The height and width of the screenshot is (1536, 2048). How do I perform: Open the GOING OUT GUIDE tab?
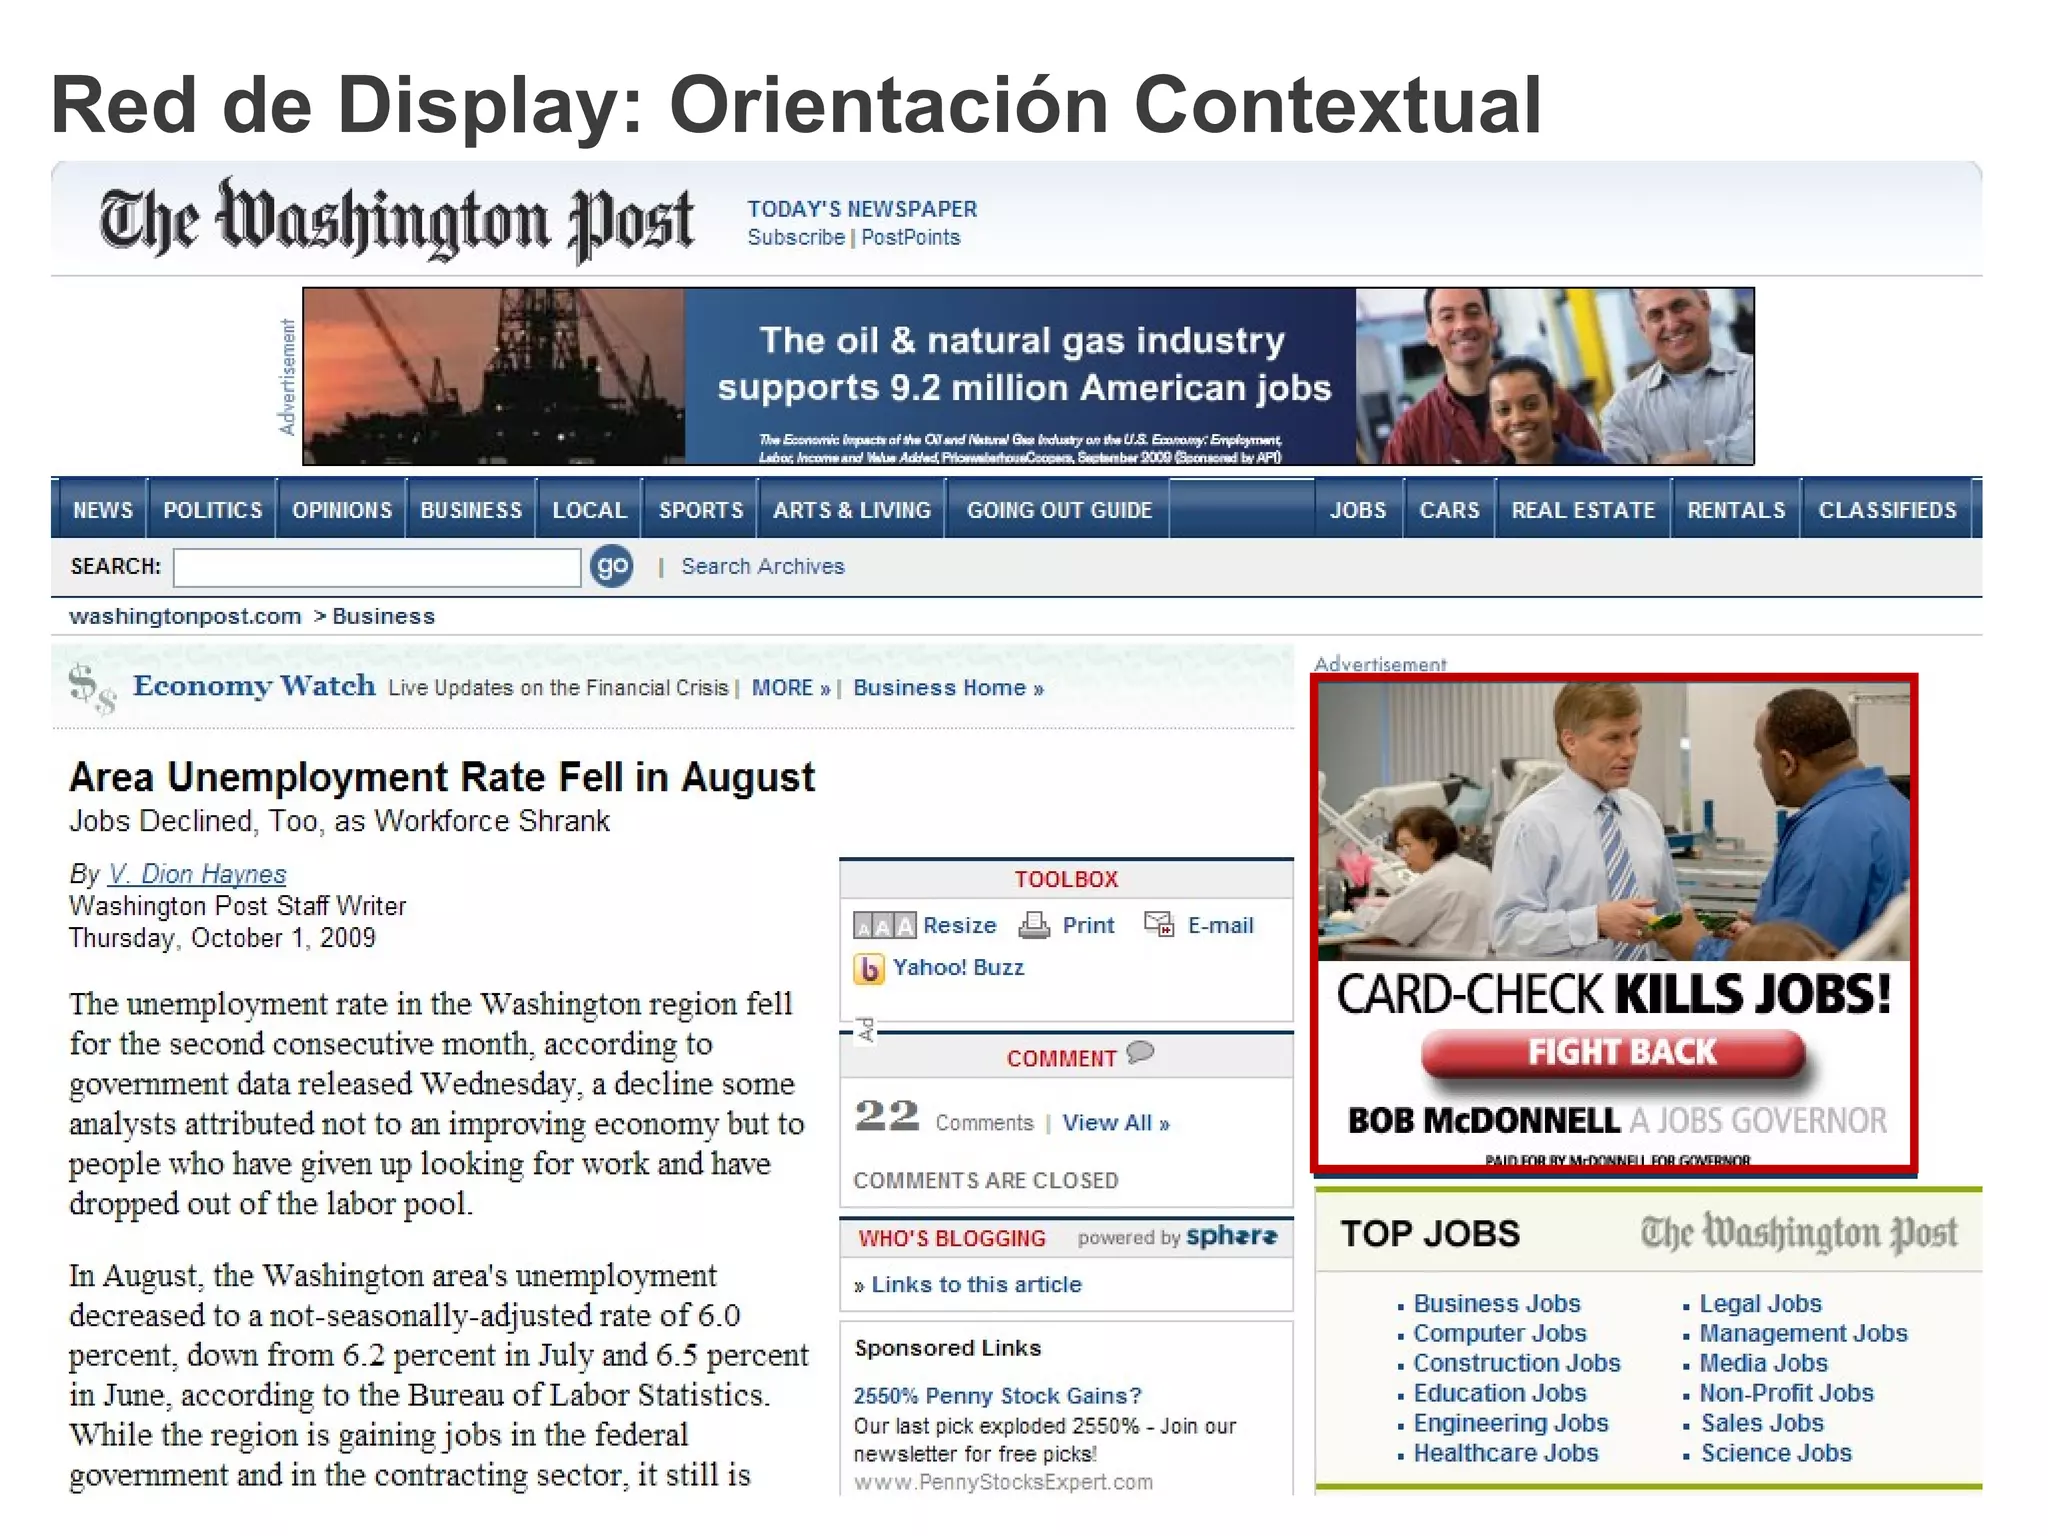[x=1058, y=510]
